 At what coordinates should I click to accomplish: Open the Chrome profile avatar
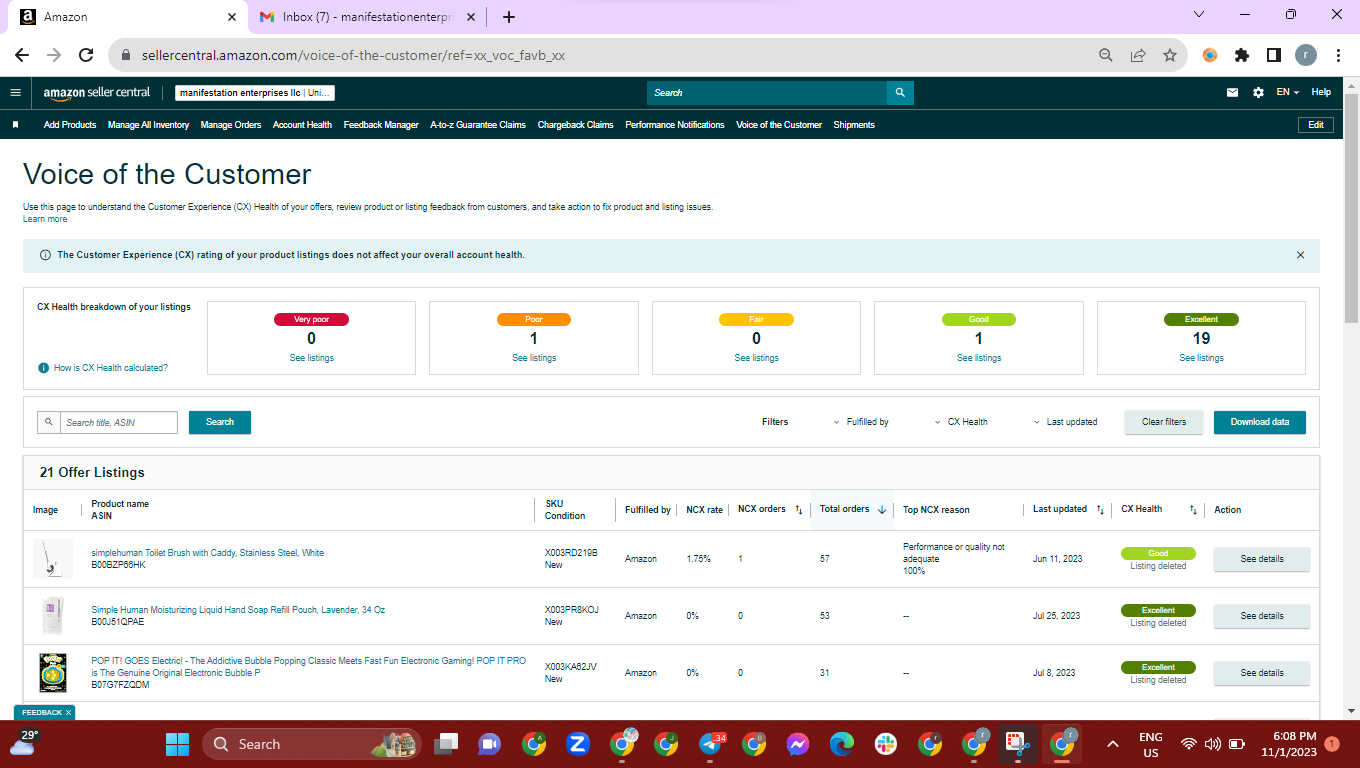(x=1306, y=55)
